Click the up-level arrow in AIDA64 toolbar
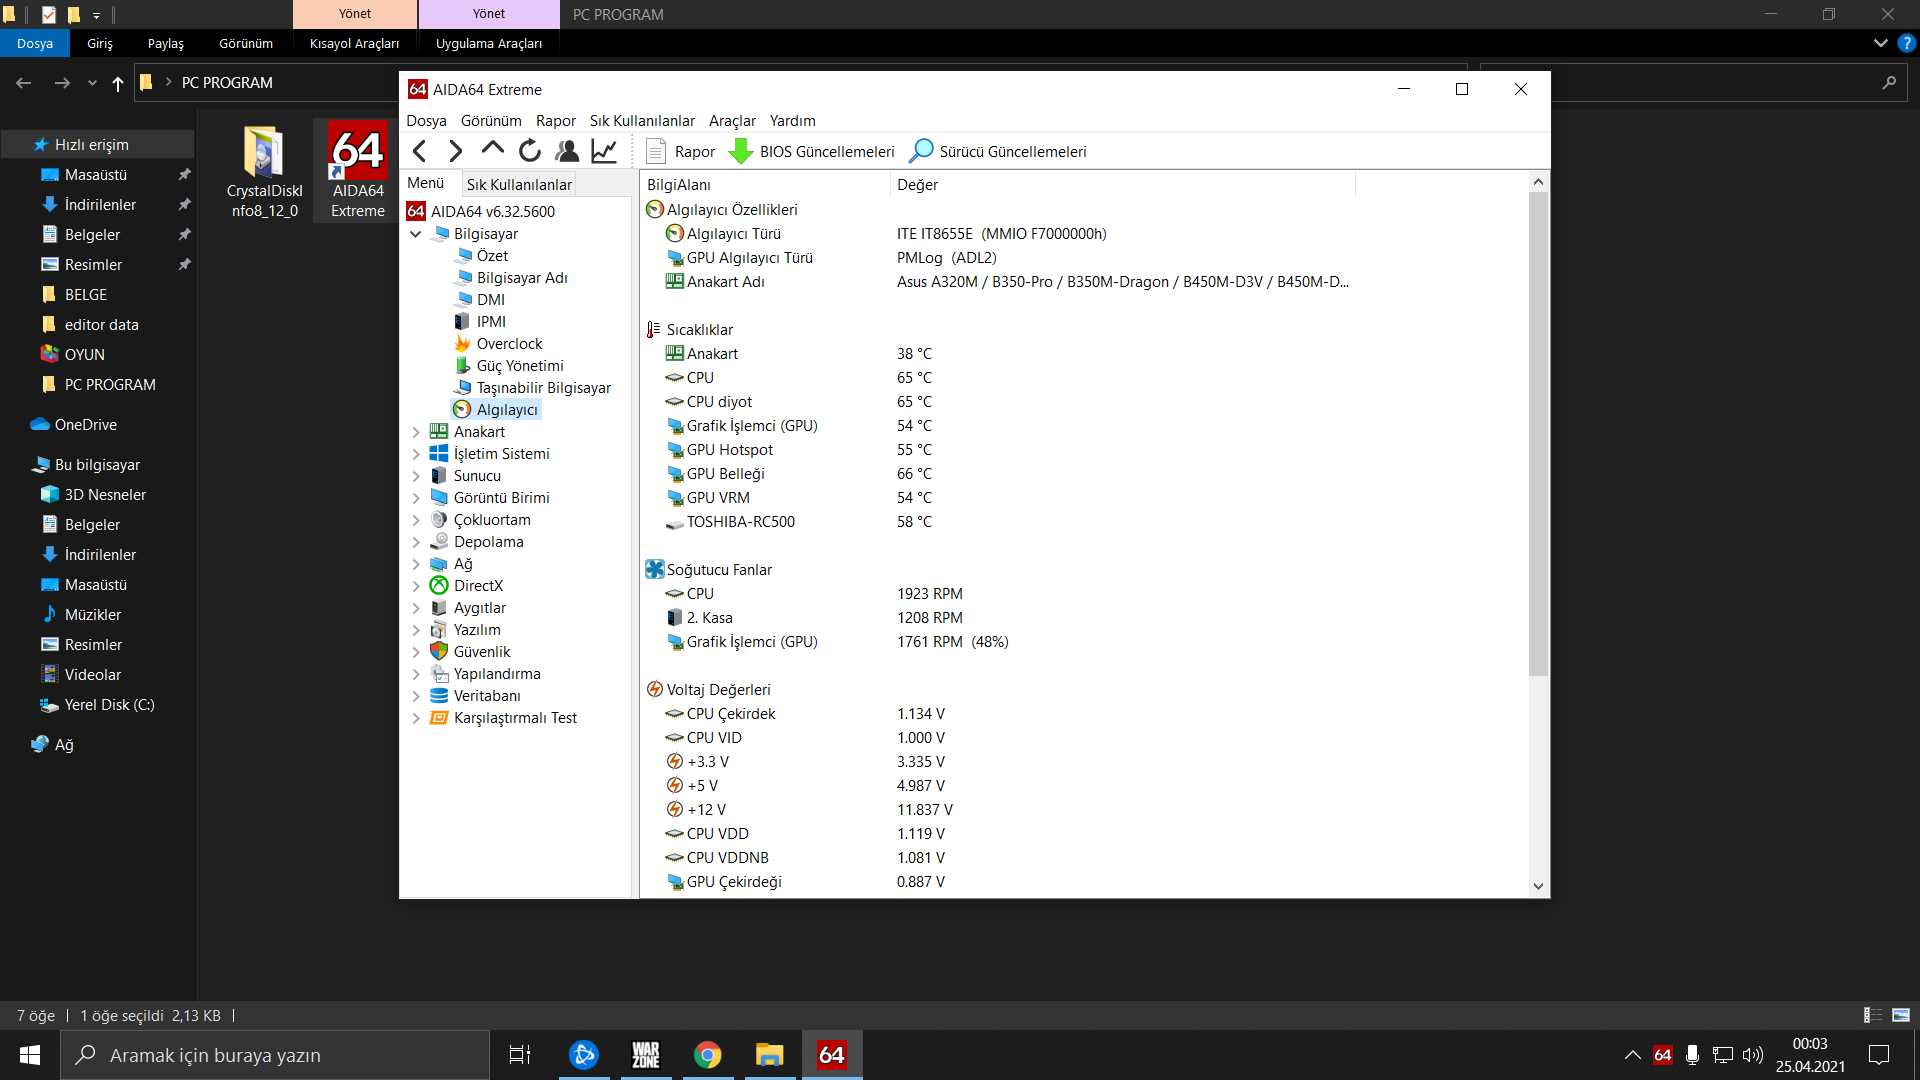 [x=492, y=150]
